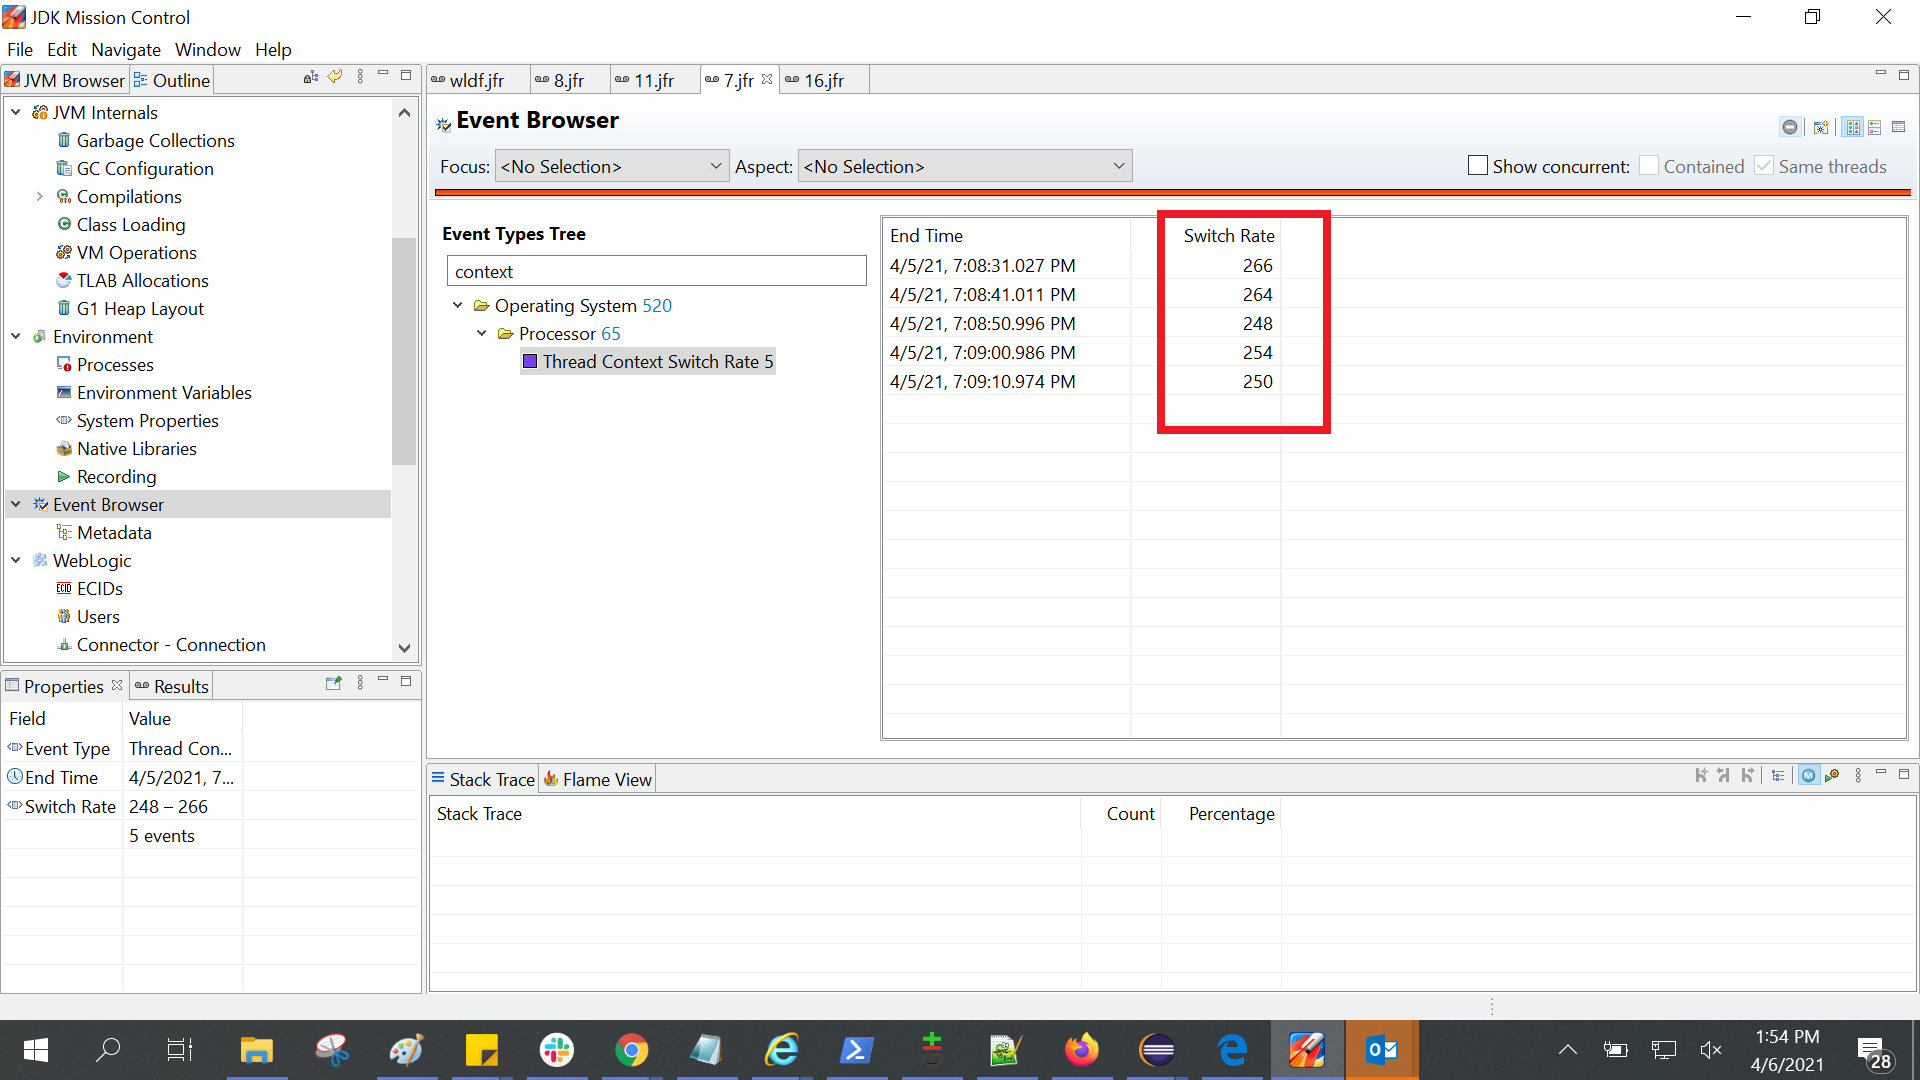Click the tree view icon in Stack Trace toolbar
The height and width of the screenshot is (1080, 1920).
1777,775
